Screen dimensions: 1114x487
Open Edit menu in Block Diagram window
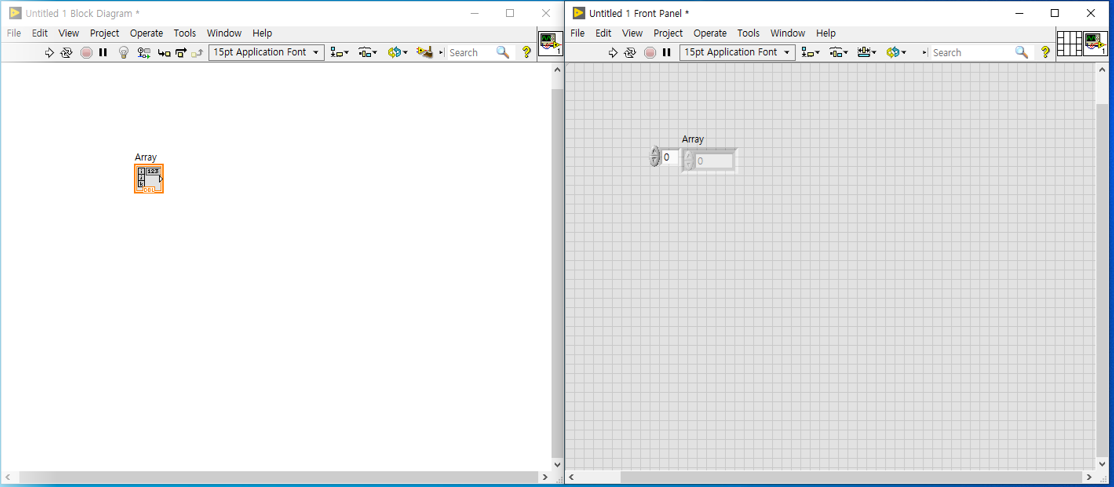click(40, 33)
